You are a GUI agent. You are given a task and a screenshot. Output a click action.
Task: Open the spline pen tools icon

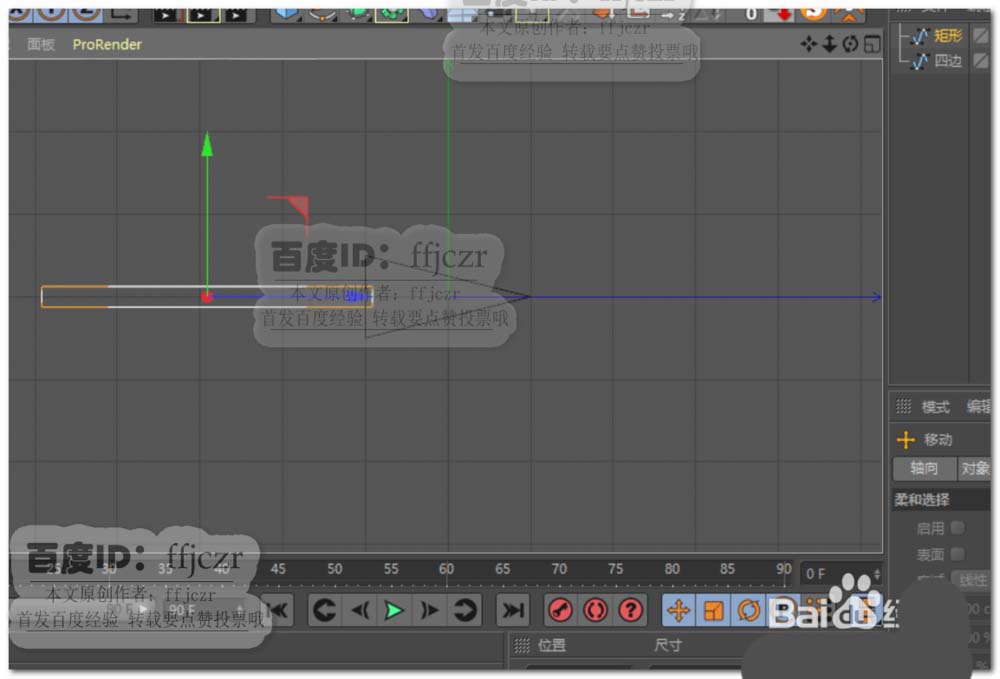[323, 14]
